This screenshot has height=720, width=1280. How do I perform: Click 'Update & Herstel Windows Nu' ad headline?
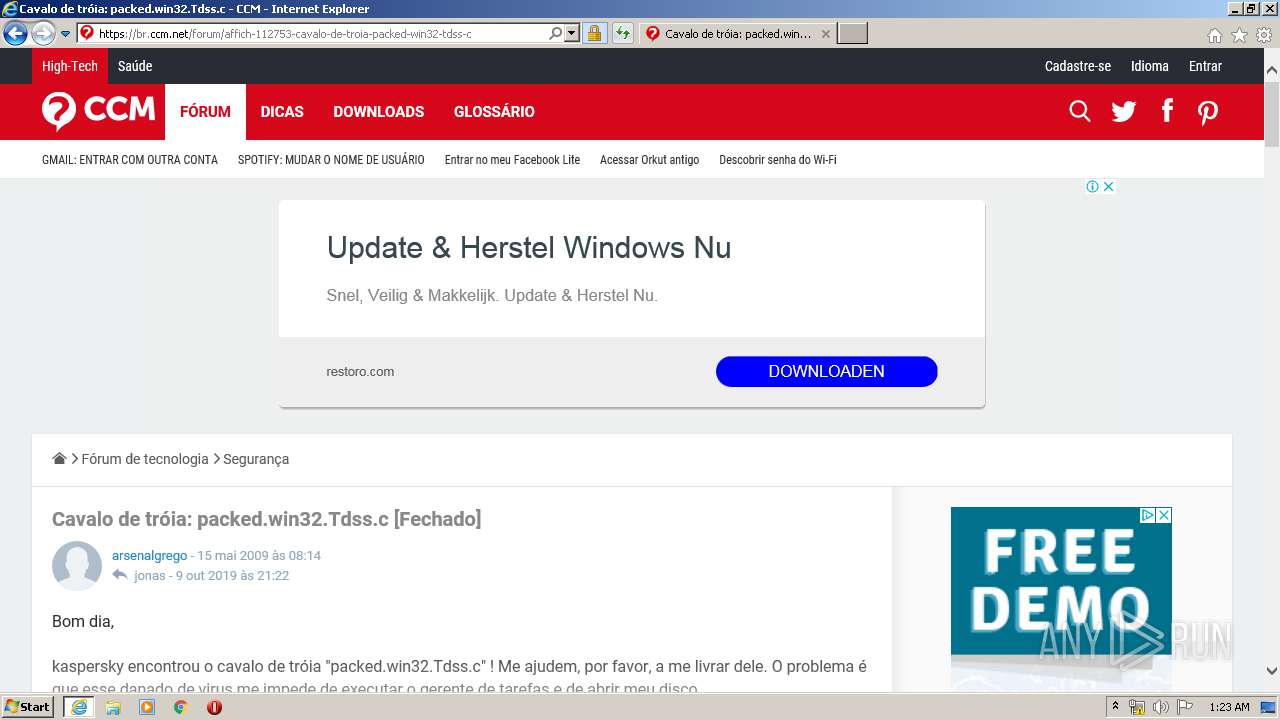pos(529,248)
